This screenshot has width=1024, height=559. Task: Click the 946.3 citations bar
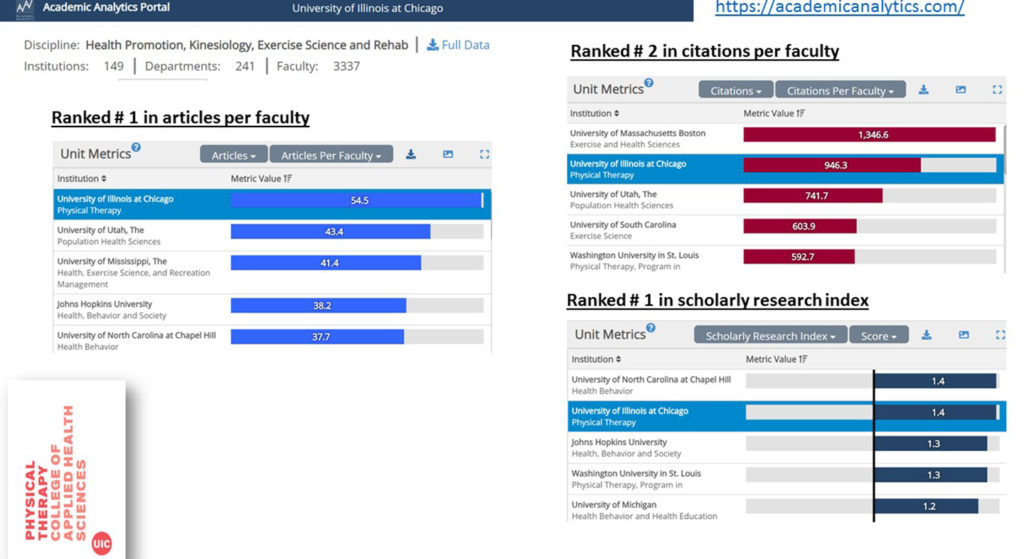pyautogui.click(x=832, y=165)
